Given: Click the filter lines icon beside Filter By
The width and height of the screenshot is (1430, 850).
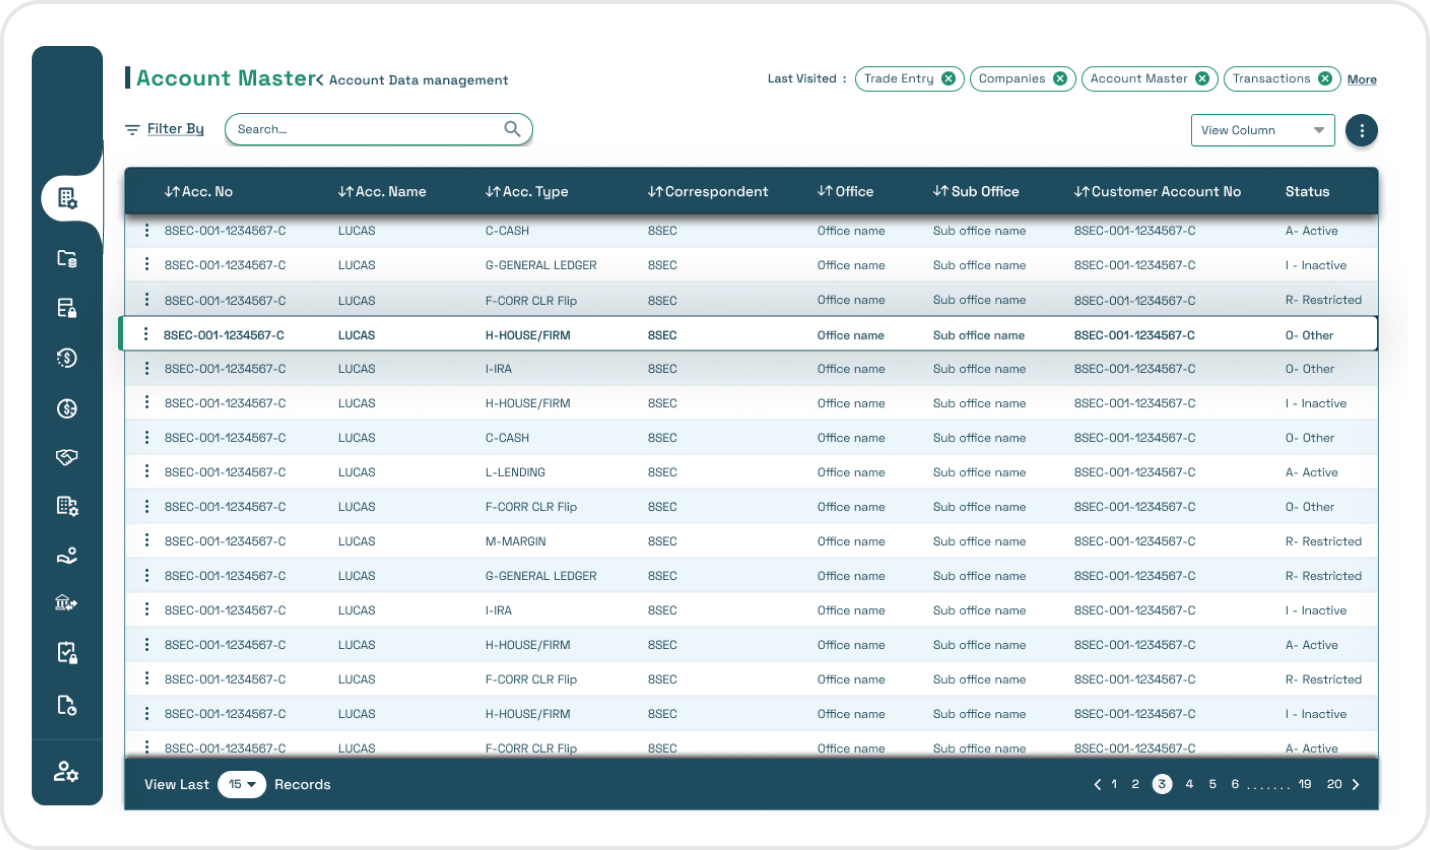Looking at the screenshot, I should point(132,130).
